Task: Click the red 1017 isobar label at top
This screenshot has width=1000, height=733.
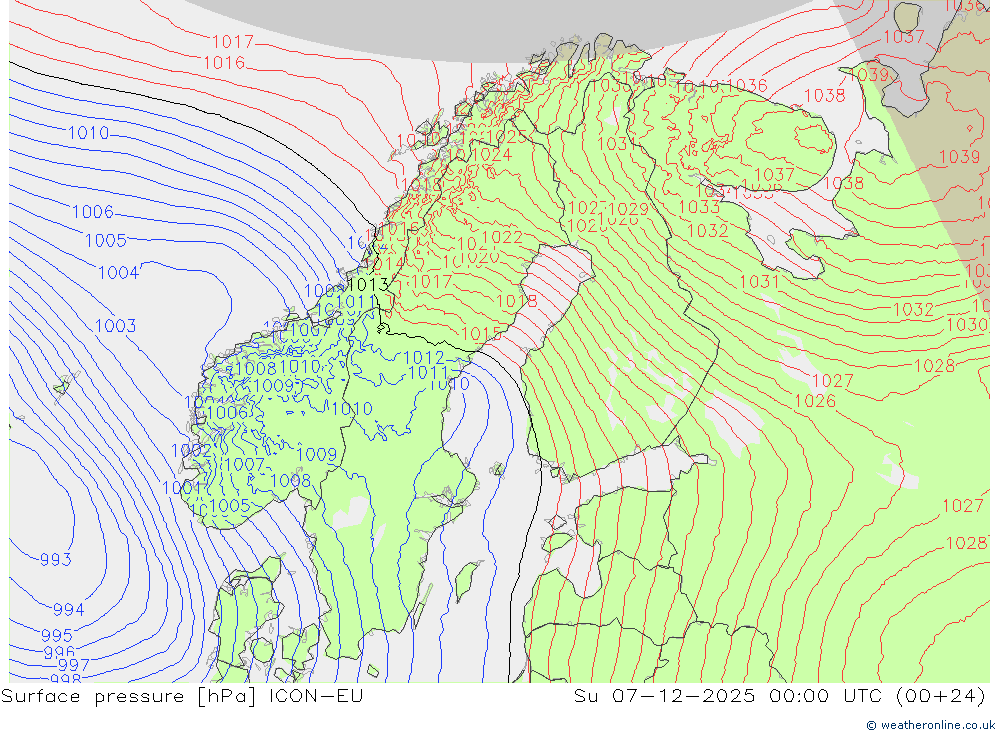Action: pyautogui.click(x=233, y=42)
